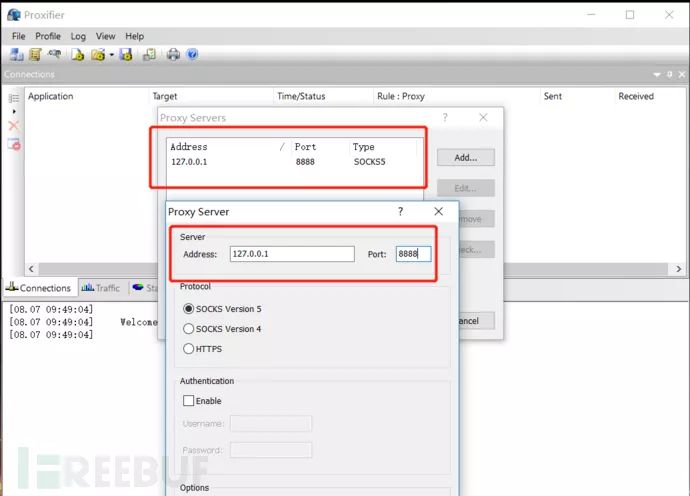Click the Password input field

(x=271, y=450)
